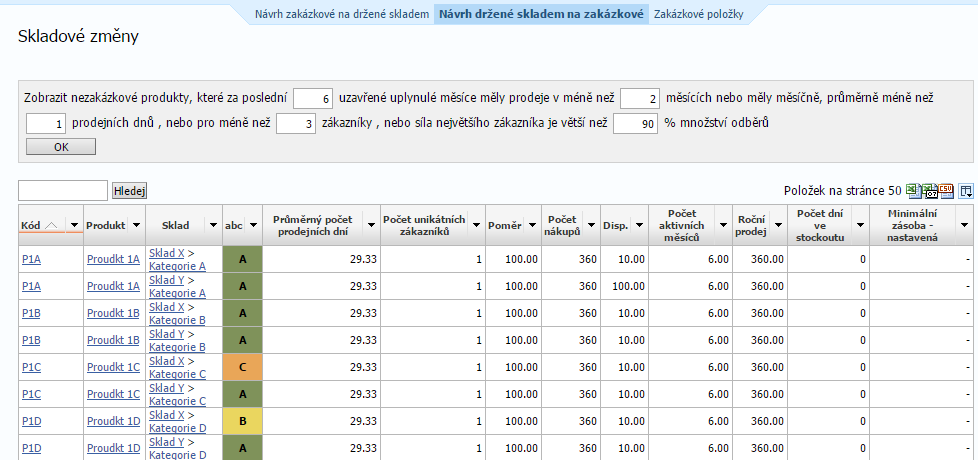The width and height of the screenshot is (978, 460).
Task: Open Sklad column filter dropdown
Action: (213, 225)
